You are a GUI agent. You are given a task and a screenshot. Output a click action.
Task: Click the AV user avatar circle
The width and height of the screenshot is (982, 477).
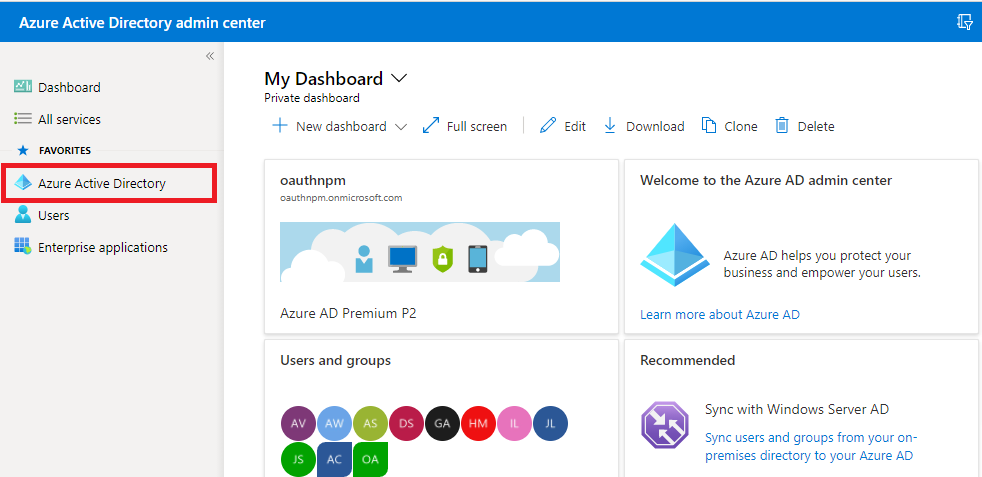tap(299, 423)
